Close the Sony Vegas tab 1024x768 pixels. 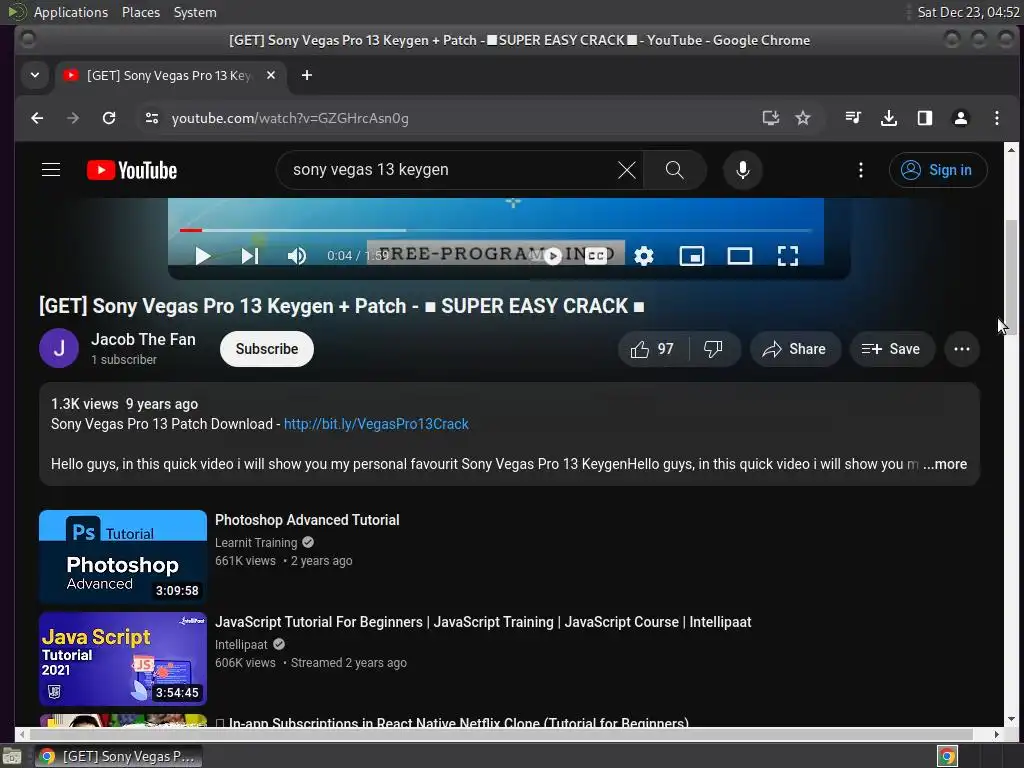coord(271,75)
